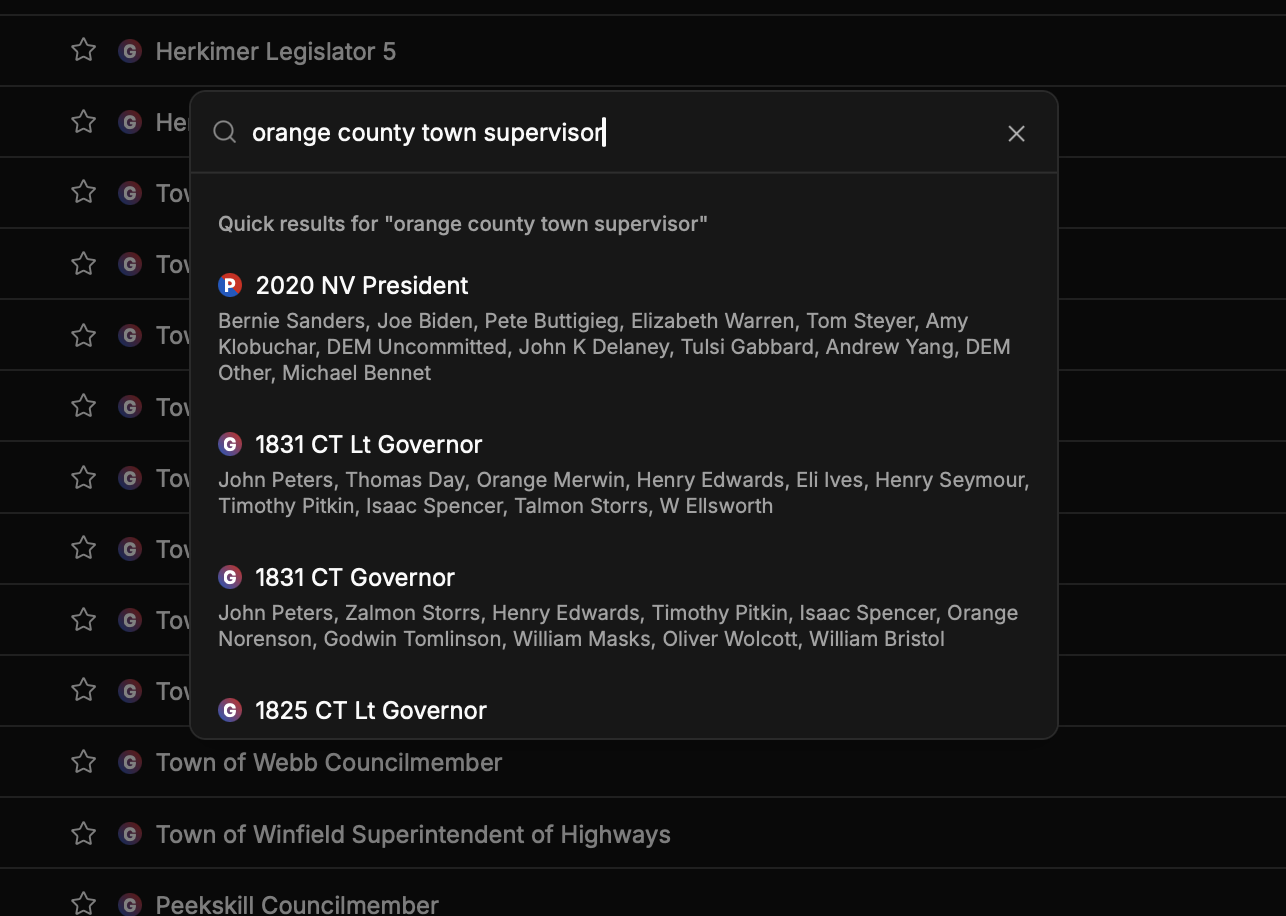The image size is (1286, 916).
Task: Toggle the star for Peekskill Councilmember
Action: coord(84,903)
